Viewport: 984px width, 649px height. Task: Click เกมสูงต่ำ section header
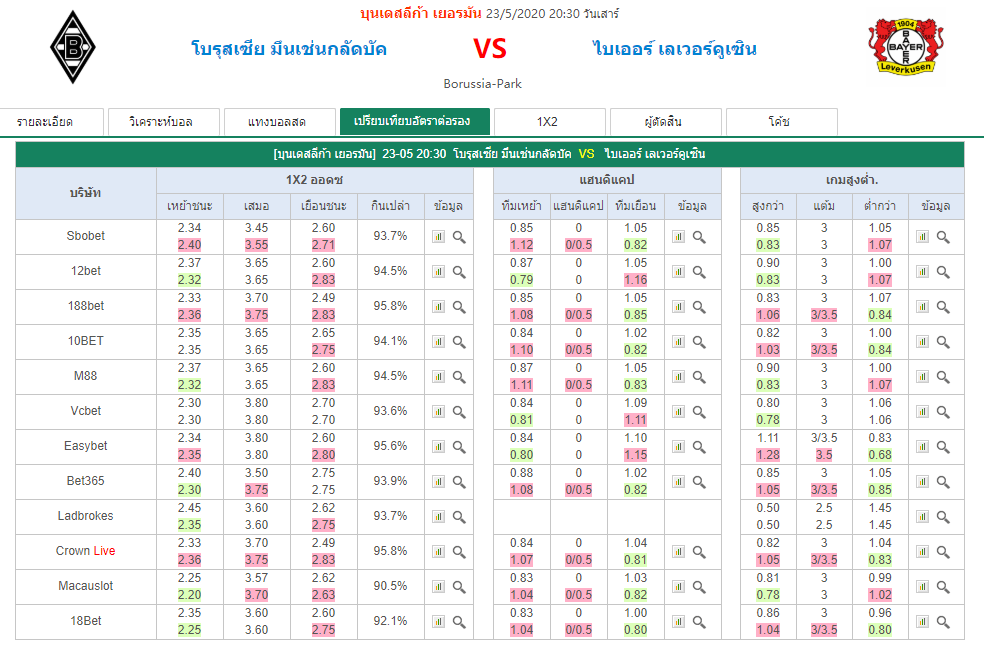[x=852, y=180]
